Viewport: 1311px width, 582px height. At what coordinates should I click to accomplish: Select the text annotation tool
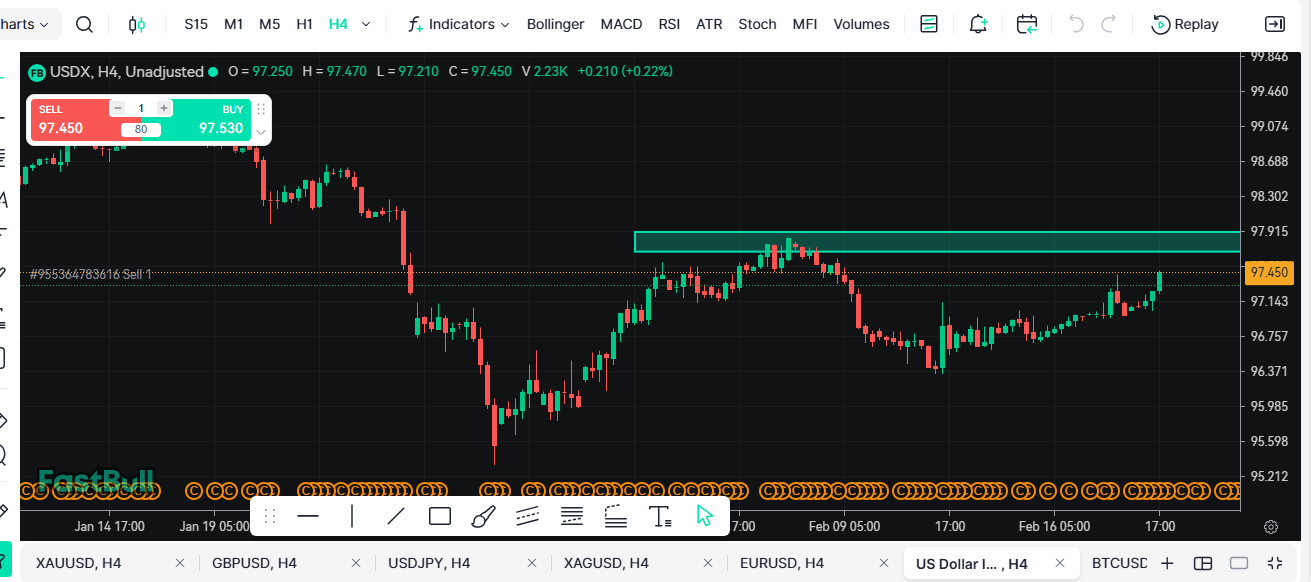[660, 516]
